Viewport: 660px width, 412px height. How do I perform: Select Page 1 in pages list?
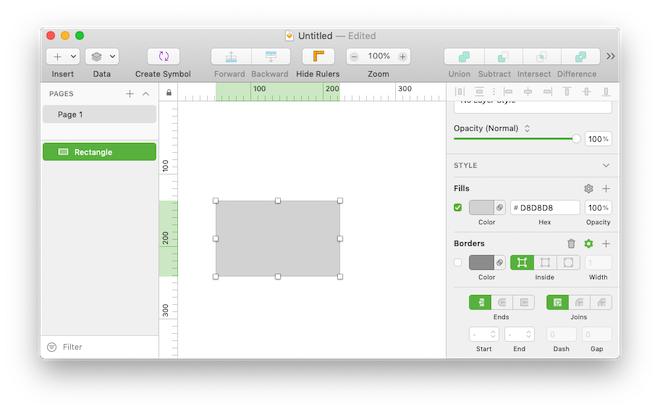[x=99, y=114]
